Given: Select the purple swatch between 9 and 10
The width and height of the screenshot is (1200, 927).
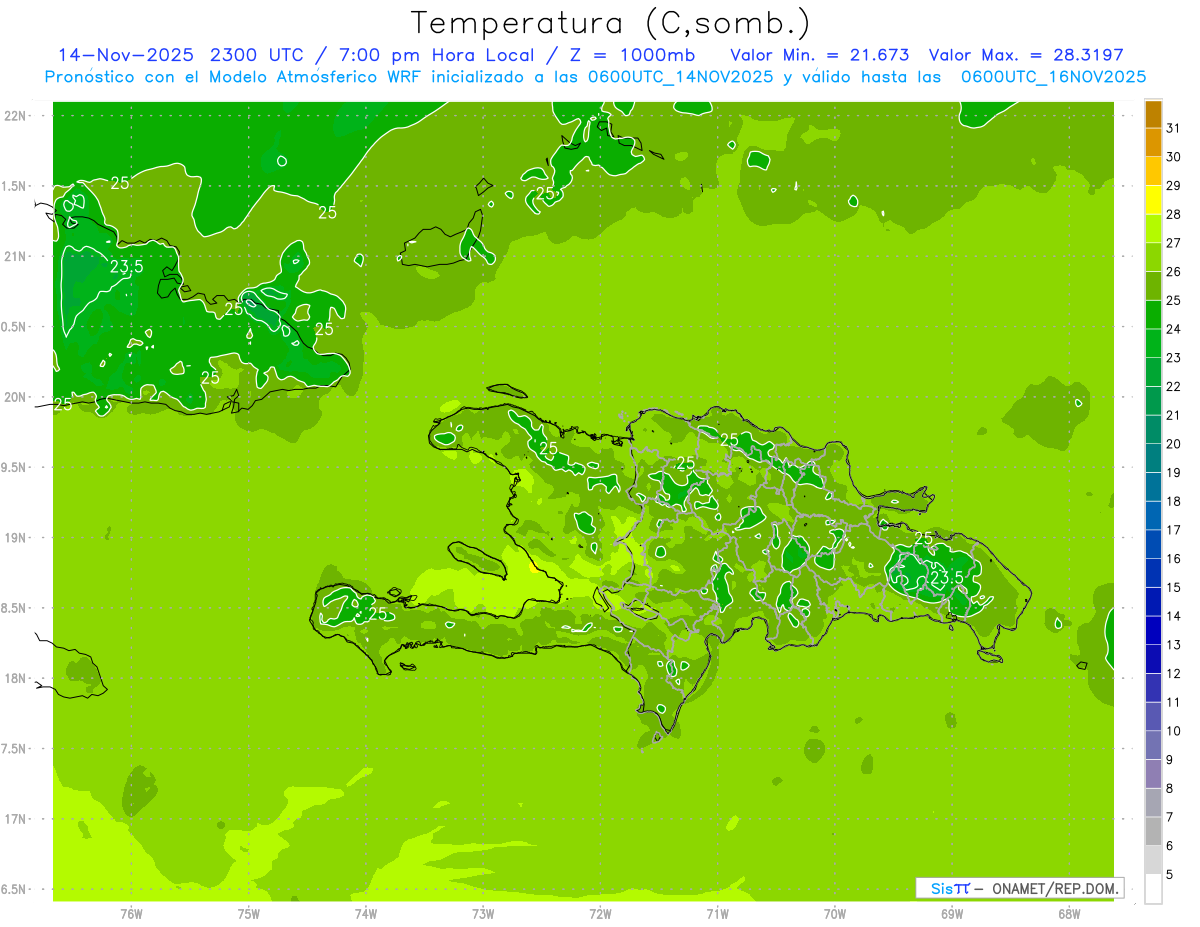Looking at the screenshot, I should point(1153,745).
